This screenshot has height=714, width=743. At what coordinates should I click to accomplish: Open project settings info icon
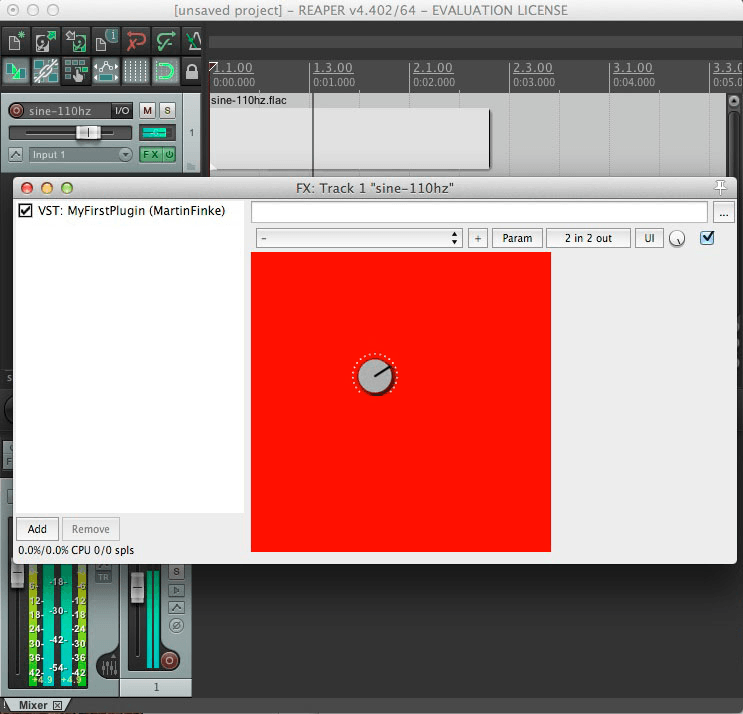105,41
